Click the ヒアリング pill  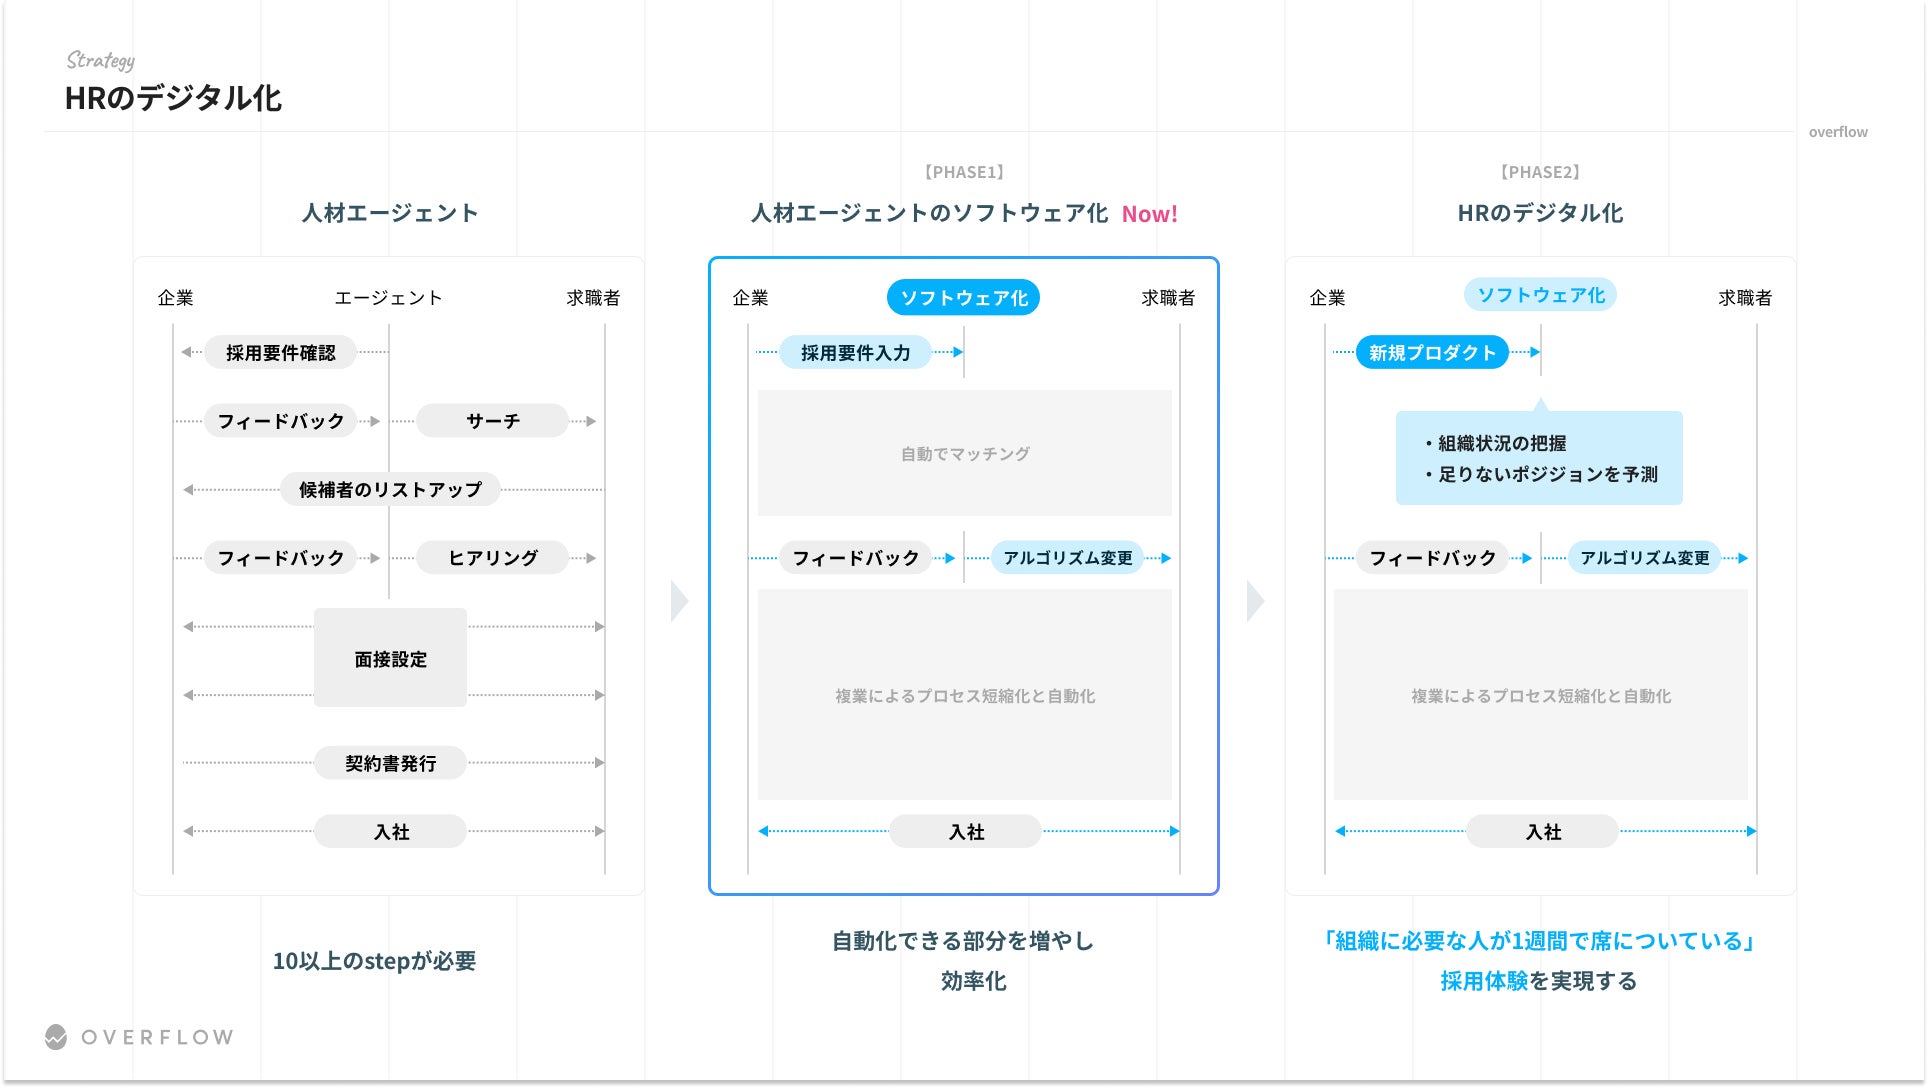point(492,558)
